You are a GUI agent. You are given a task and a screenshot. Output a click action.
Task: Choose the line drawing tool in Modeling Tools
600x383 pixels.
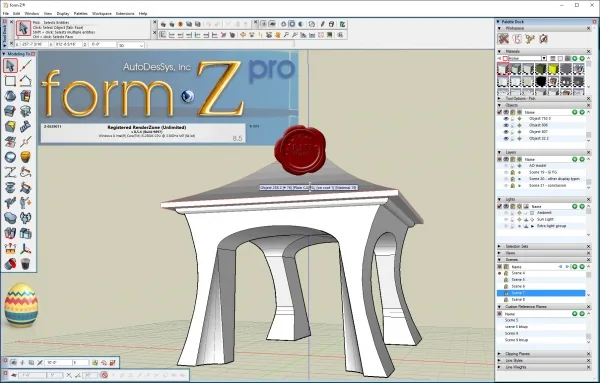(25, 66)
